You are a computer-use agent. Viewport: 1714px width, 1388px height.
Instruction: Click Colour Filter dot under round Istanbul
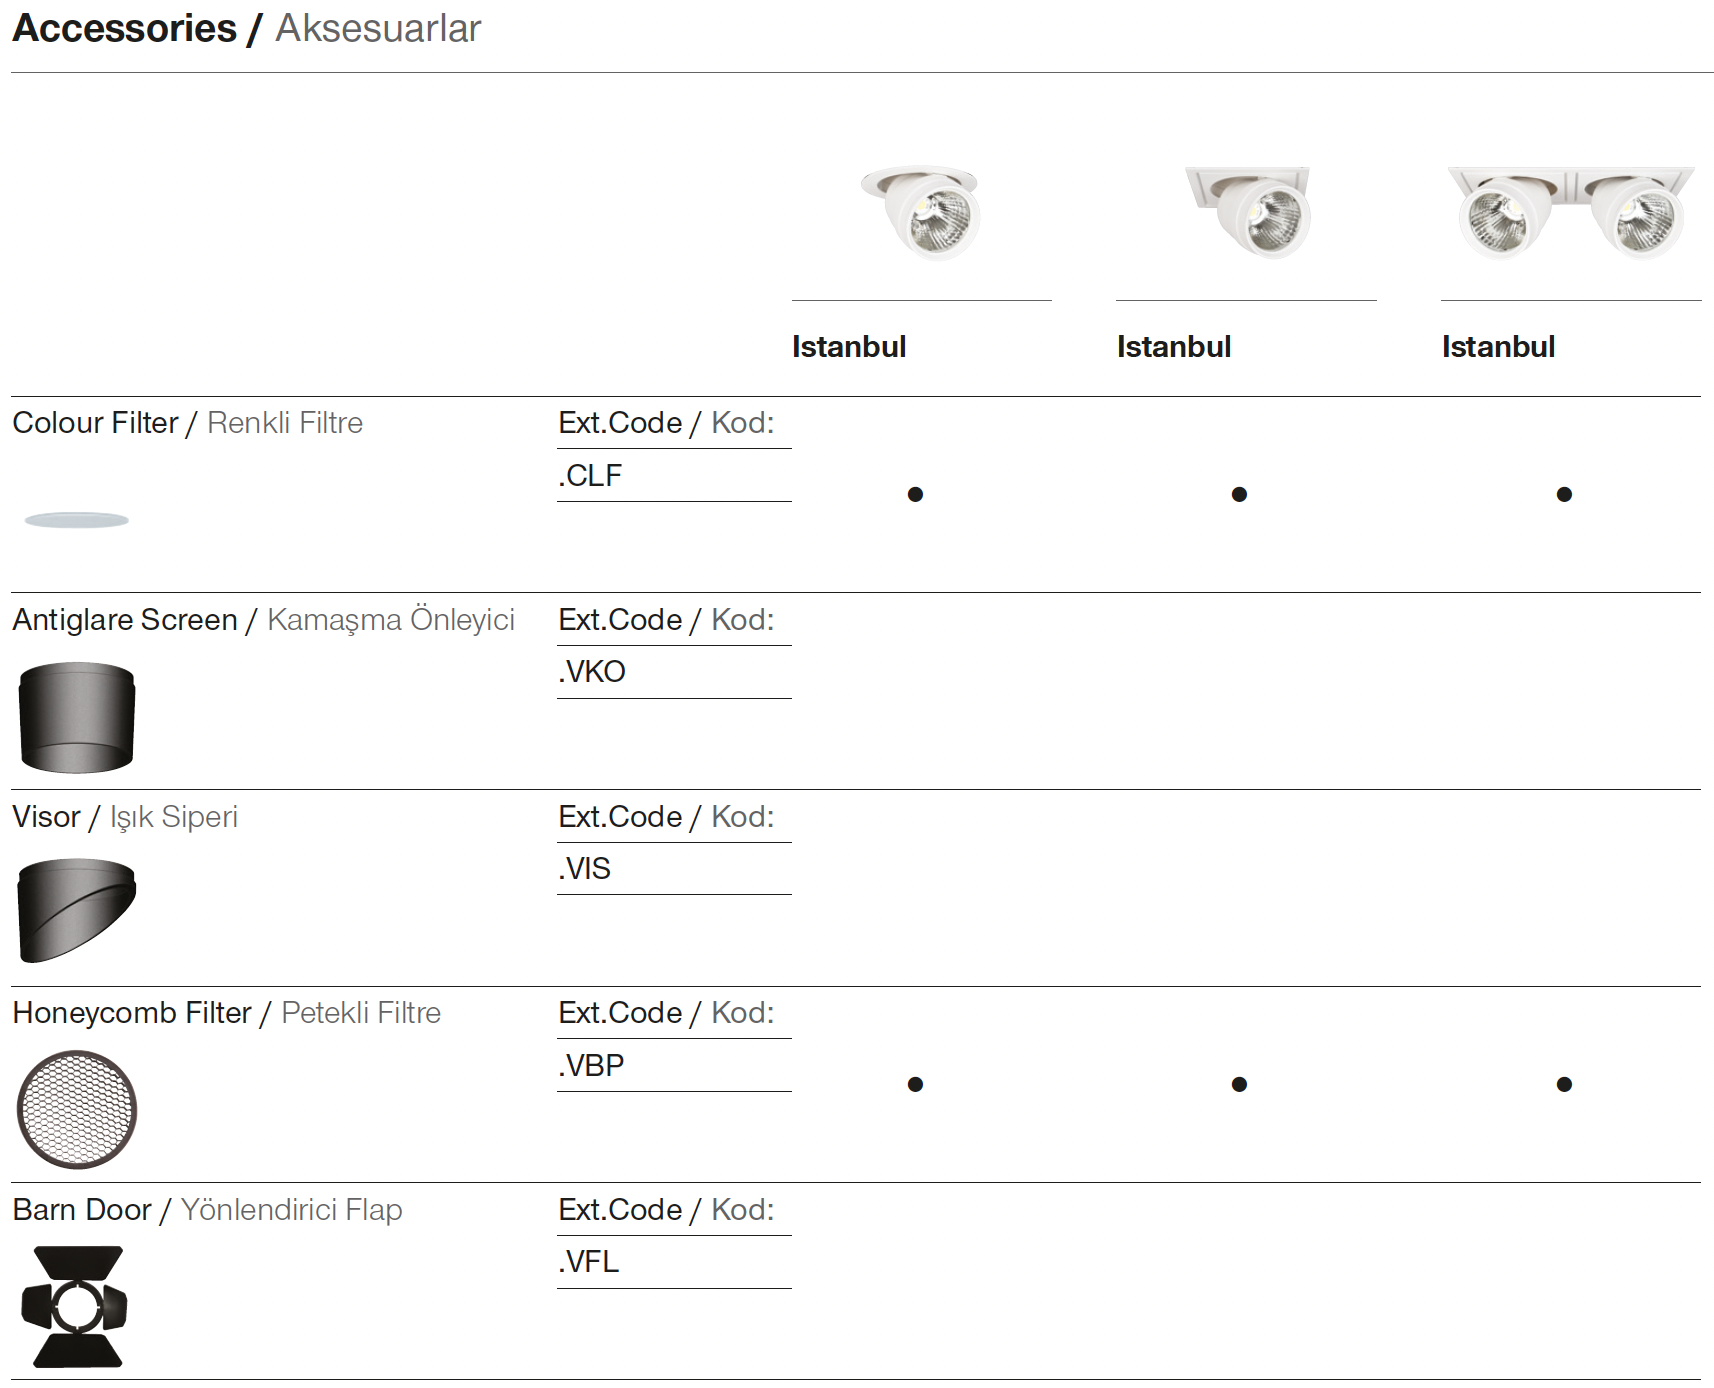click(915, 494)
